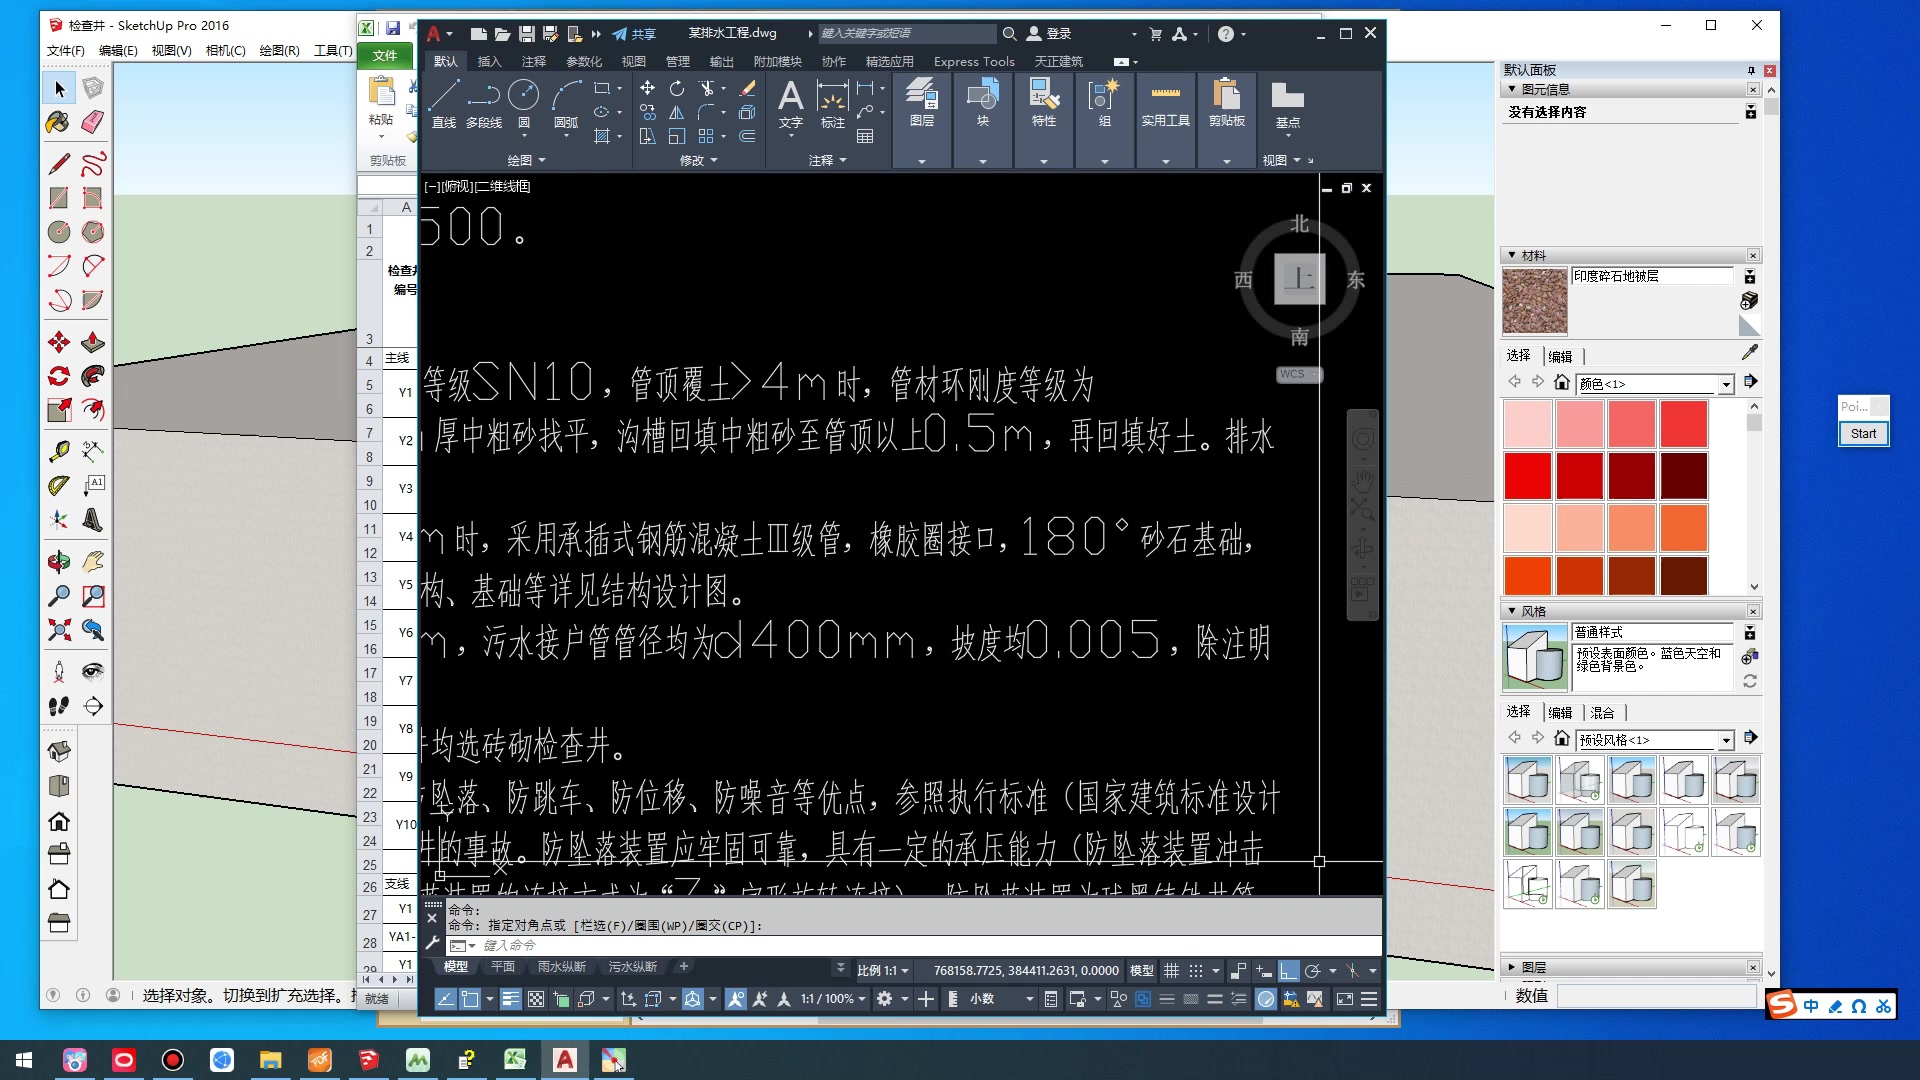Image resolution: width=1920 pixels, height=1080 pixels.
Task: Open the 颜色<1> dropdown in Materials panel
Action: [1727, 384]
